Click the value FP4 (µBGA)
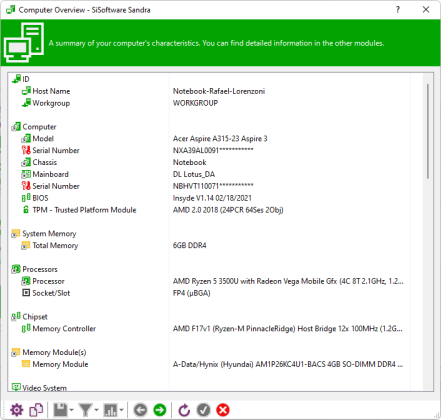The image size is (441, 420). [x=192, y=293]
